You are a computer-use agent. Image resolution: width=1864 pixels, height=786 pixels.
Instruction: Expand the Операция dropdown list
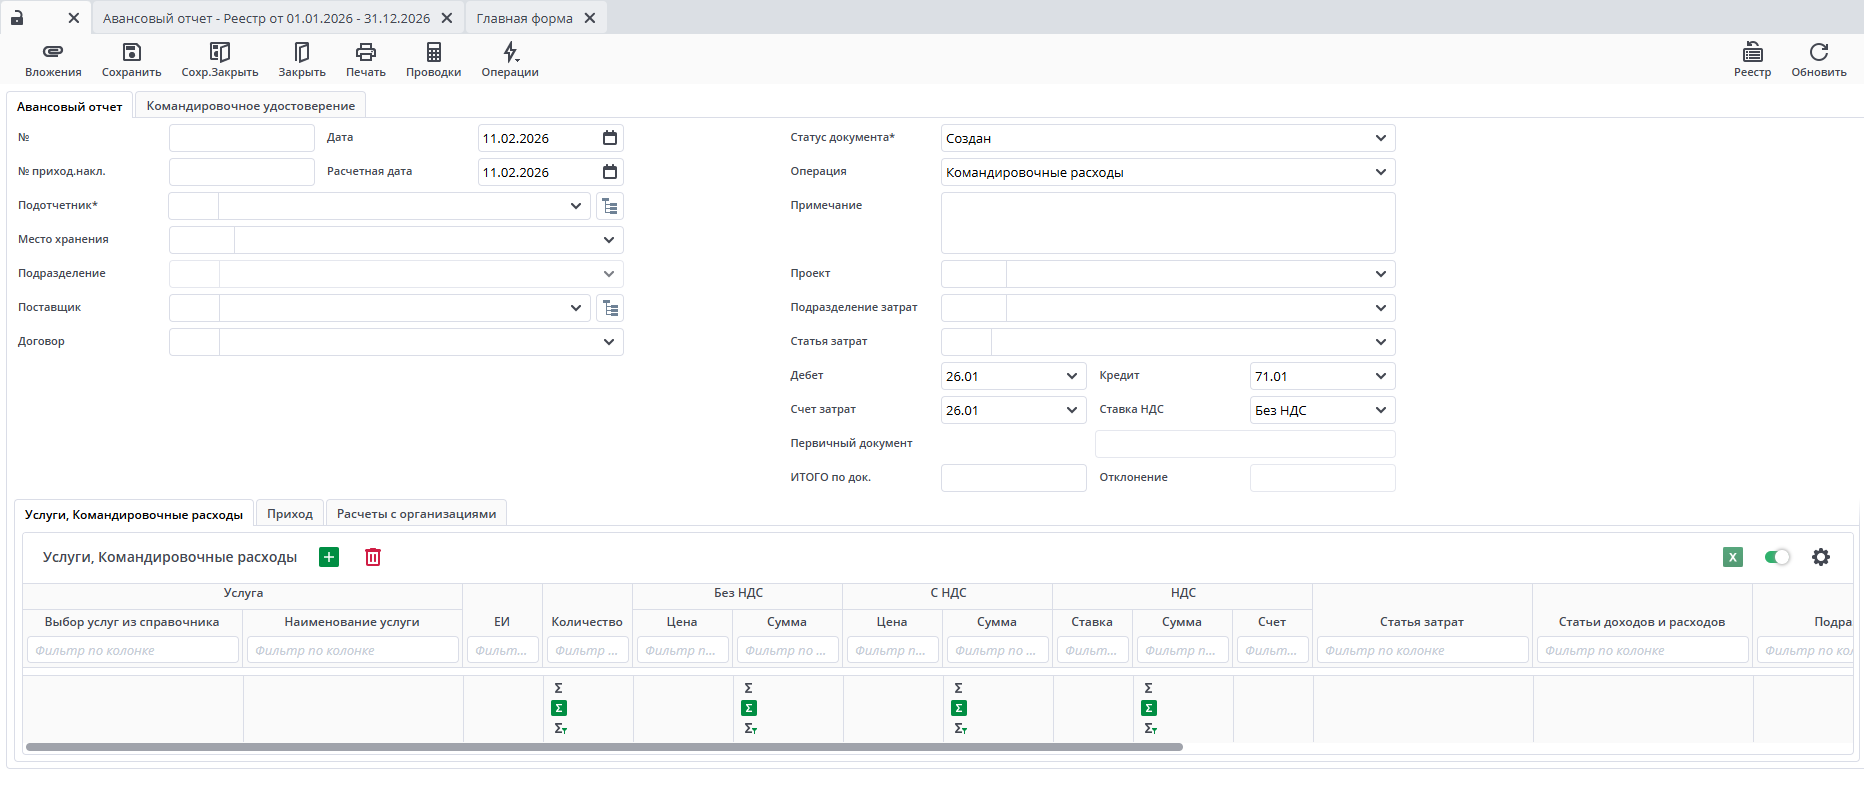click(x=1380, y=172)
